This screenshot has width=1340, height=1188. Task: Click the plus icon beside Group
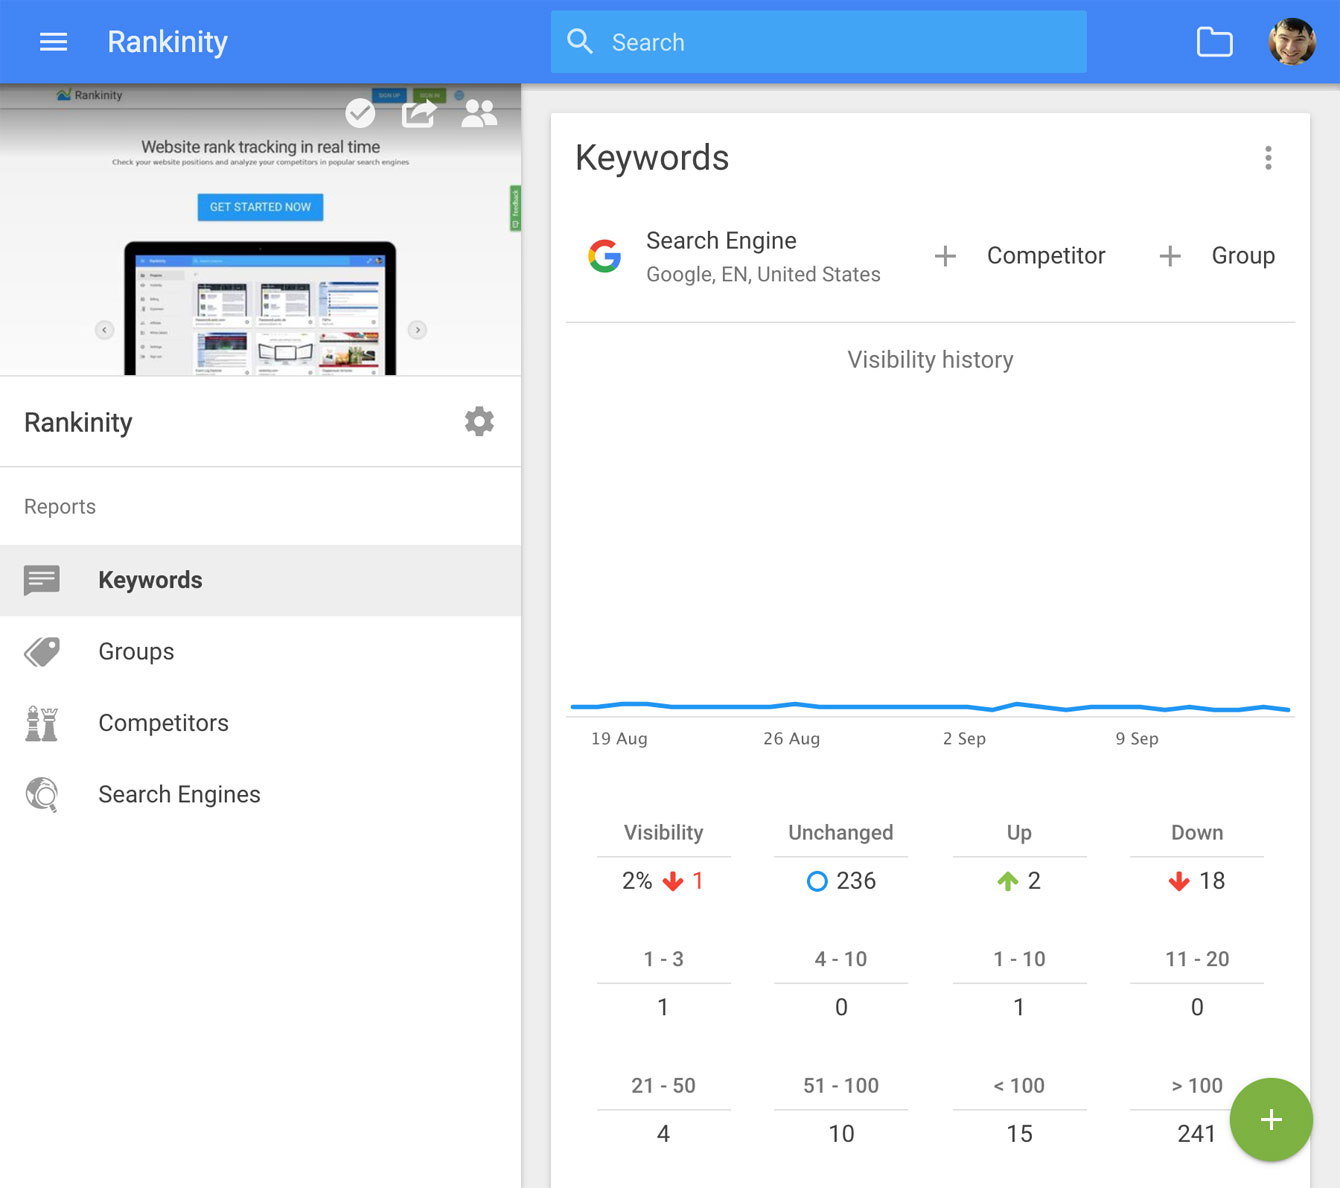coord(1170,256)
